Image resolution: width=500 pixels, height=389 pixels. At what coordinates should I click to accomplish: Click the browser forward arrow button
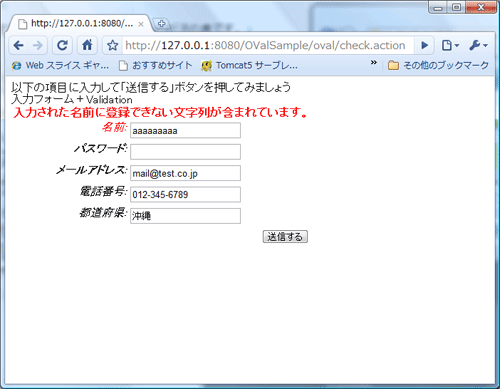point(38,45)
